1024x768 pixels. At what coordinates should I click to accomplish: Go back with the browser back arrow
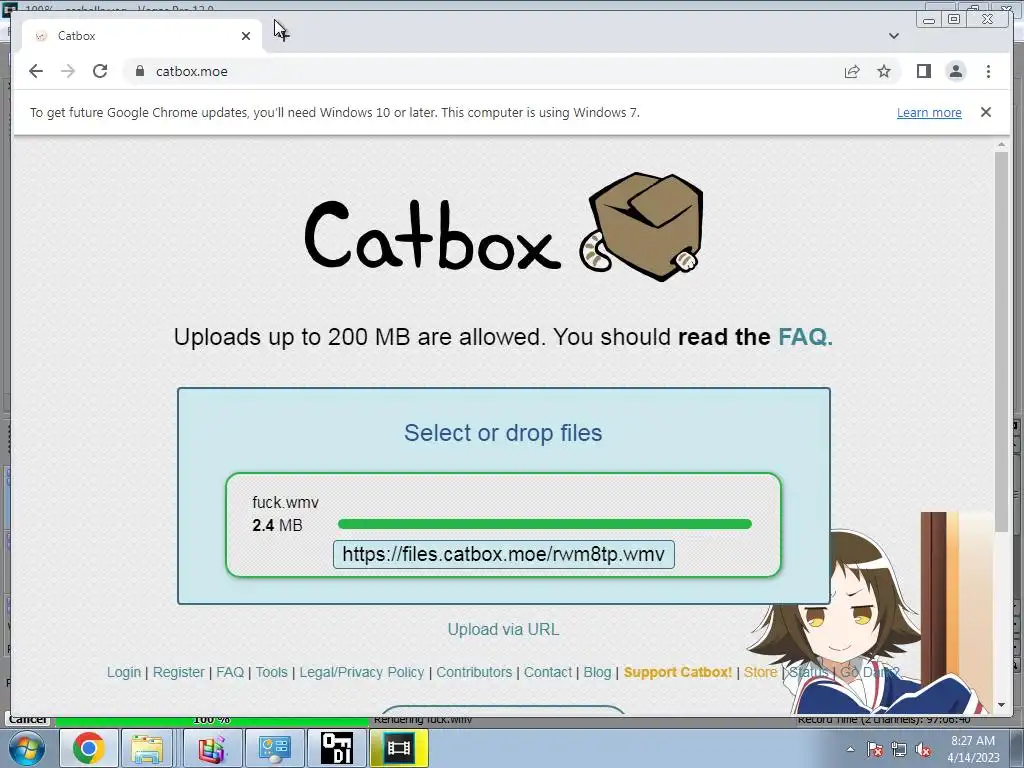point(36,71)
